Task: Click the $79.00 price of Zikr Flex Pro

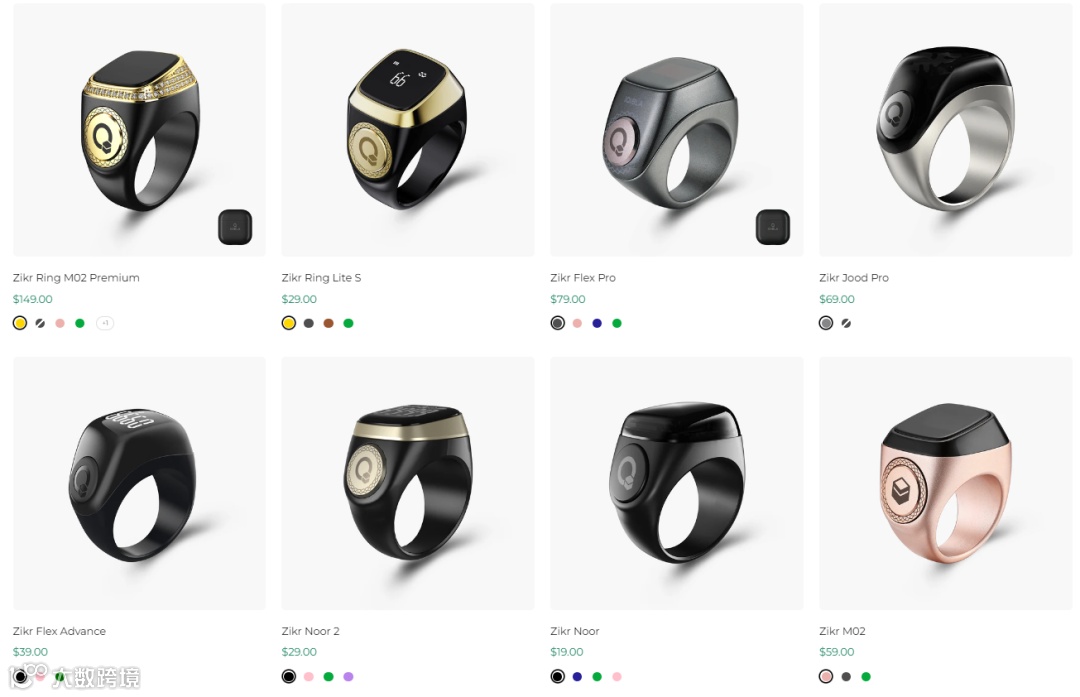Action: (568, 299)
